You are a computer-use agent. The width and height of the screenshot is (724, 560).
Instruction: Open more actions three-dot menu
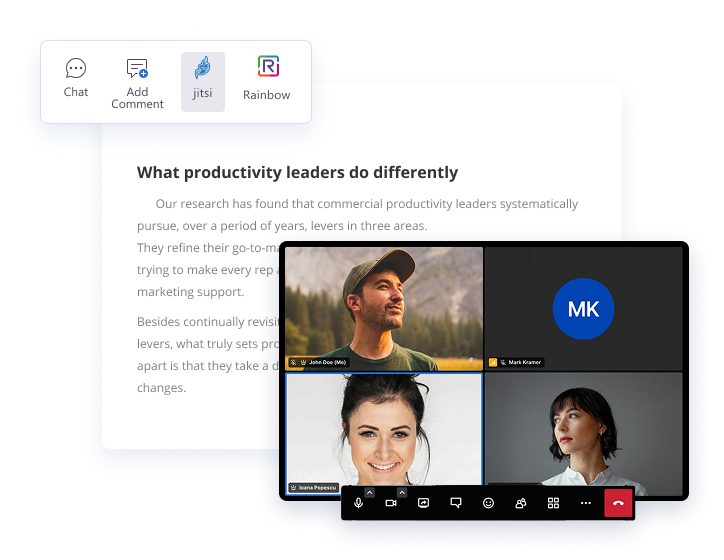coord(585,503)
